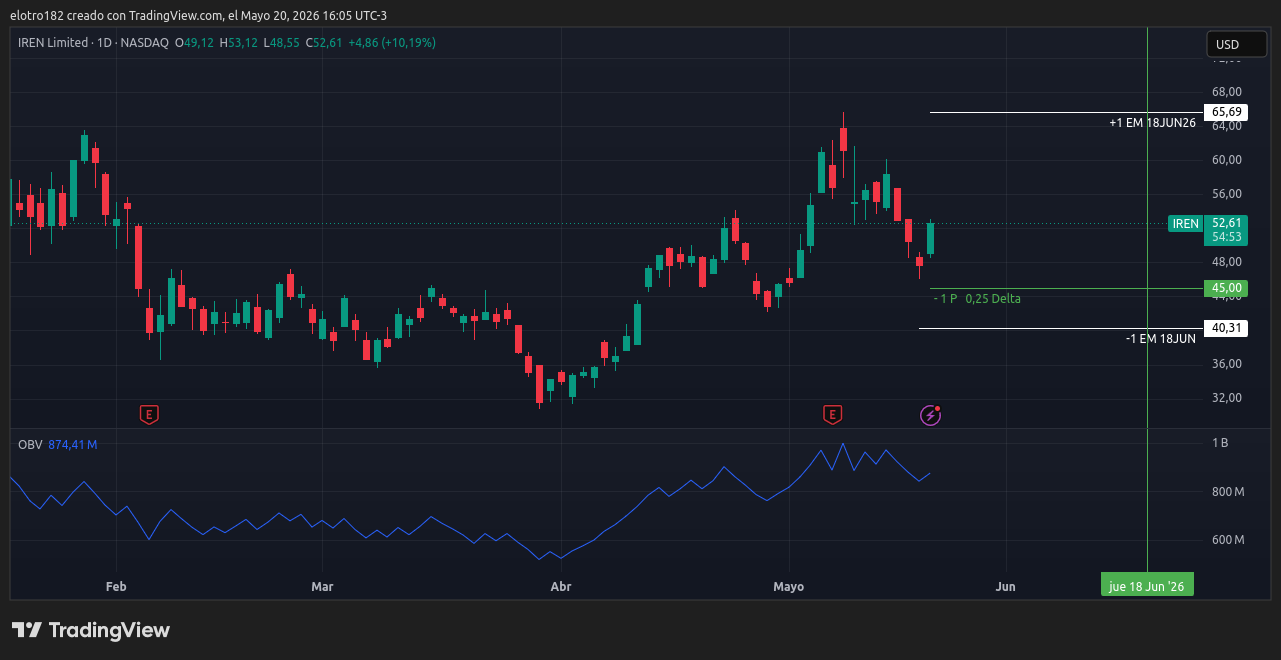Click the IREN current price tag
The height and width of the screenshot is (660, 1281).
1185,224
